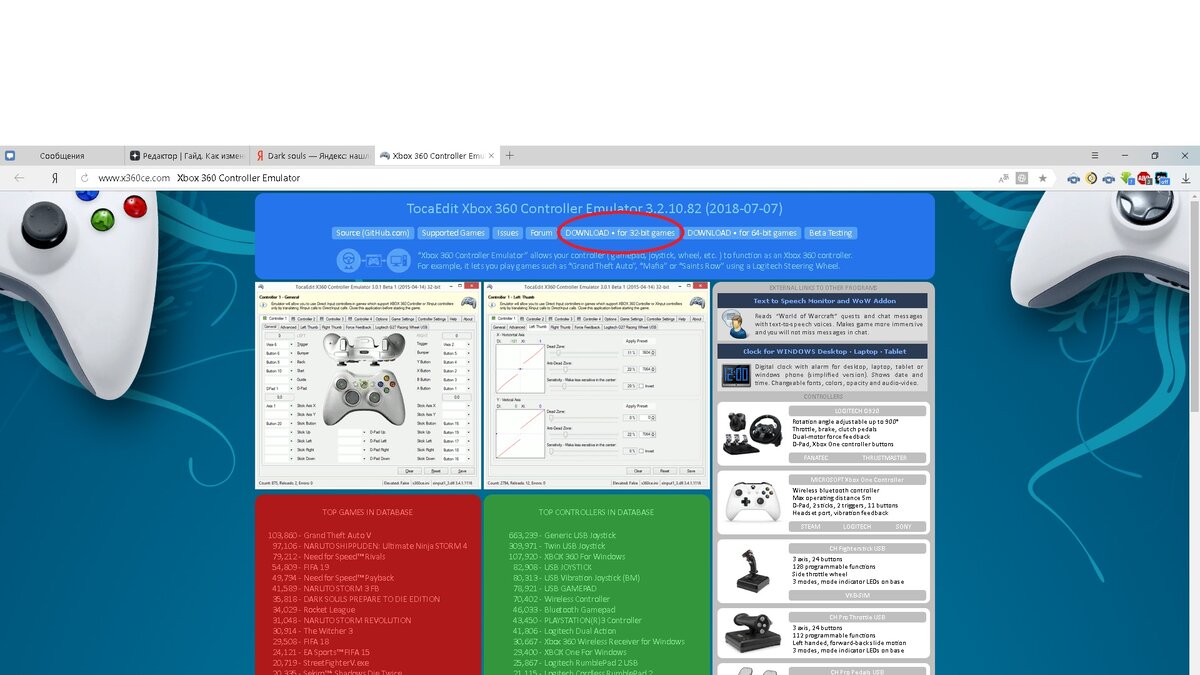Click the CH Pro Throttle image
The height and width of the screenshot is (675, 1200).
[x=754, y=634]
